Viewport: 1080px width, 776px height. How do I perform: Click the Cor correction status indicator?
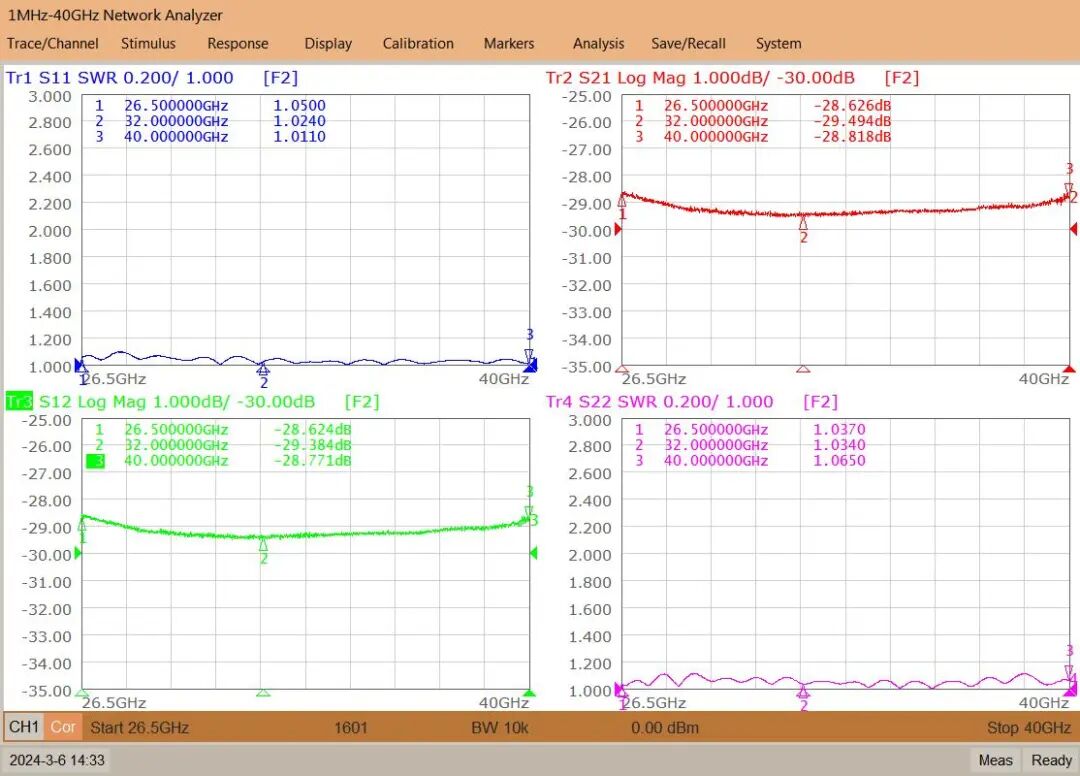(63, 727)
